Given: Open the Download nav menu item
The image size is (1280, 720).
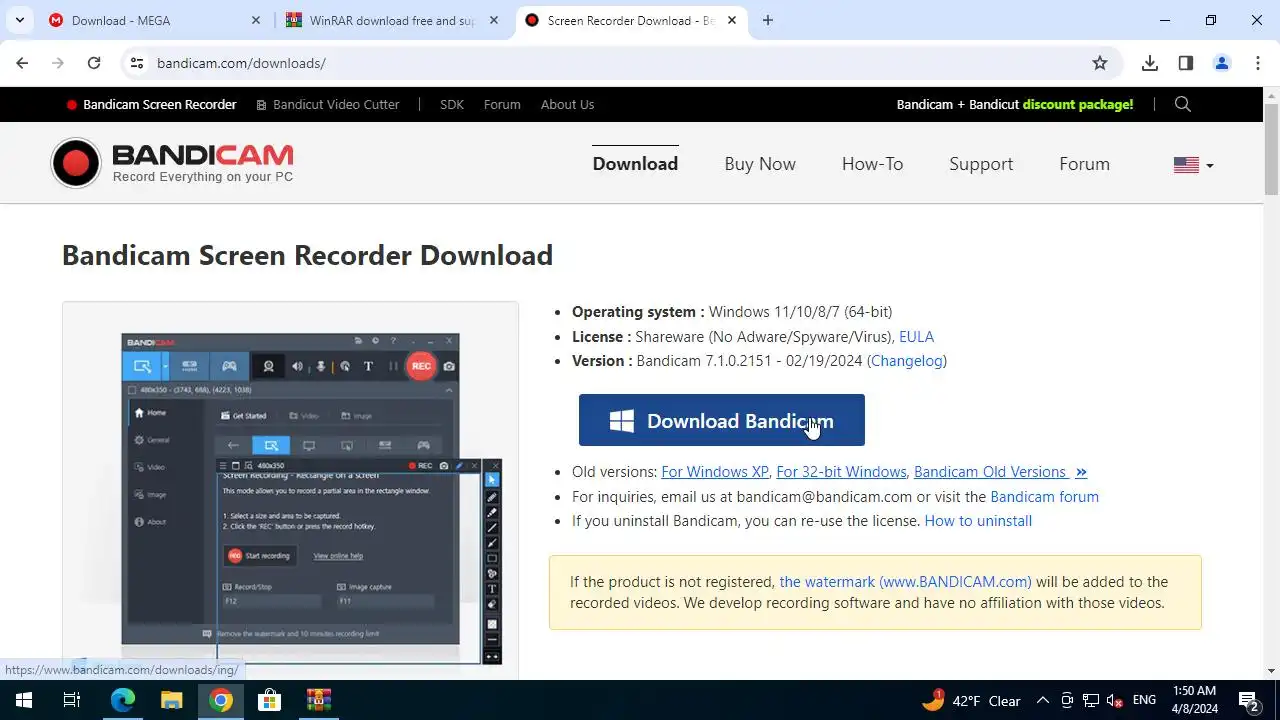Looking at the screenshot, I should pyautogui.click(x=635, y=164).
